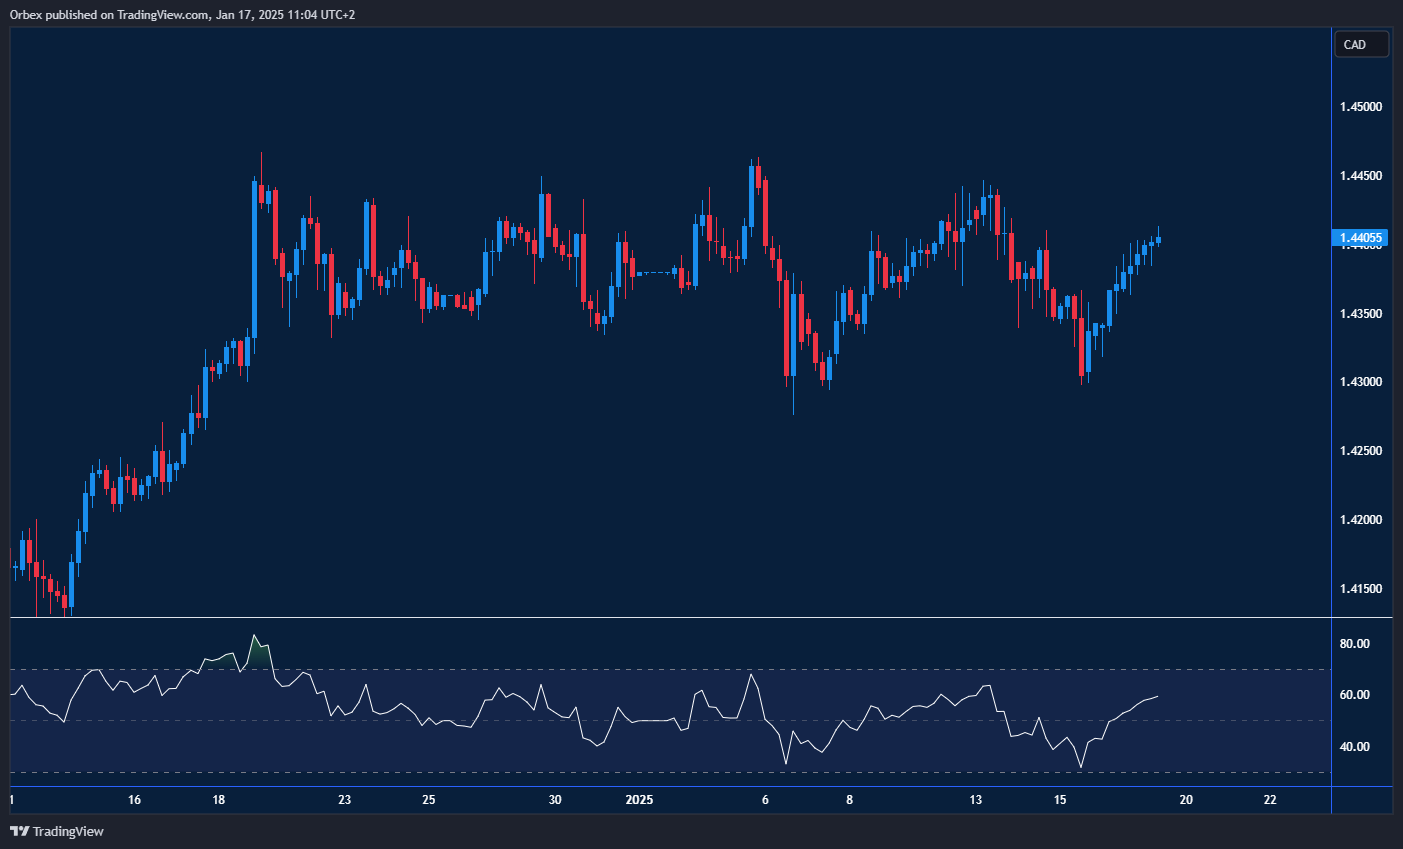Click the Orbex published on TradingView.com header text

182,14
